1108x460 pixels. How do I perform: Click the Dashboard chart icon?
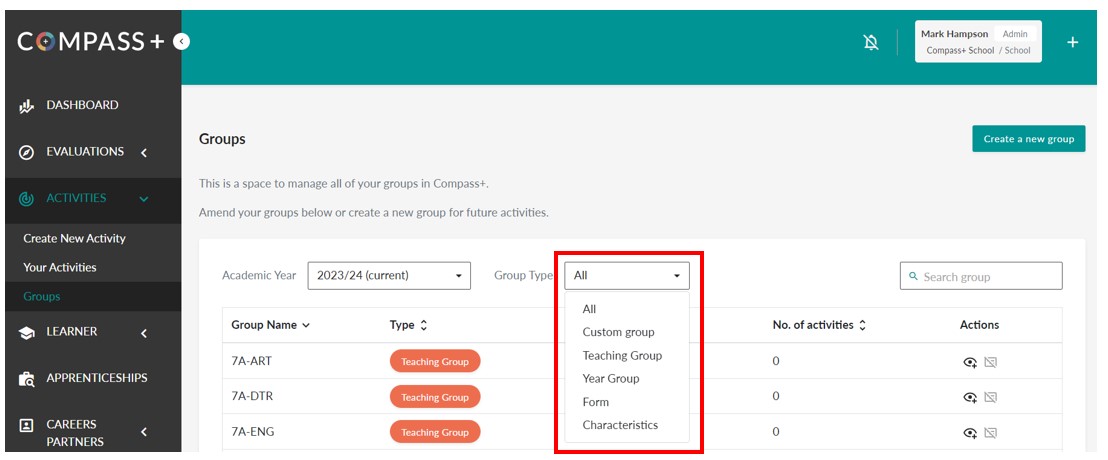(27, 106)
